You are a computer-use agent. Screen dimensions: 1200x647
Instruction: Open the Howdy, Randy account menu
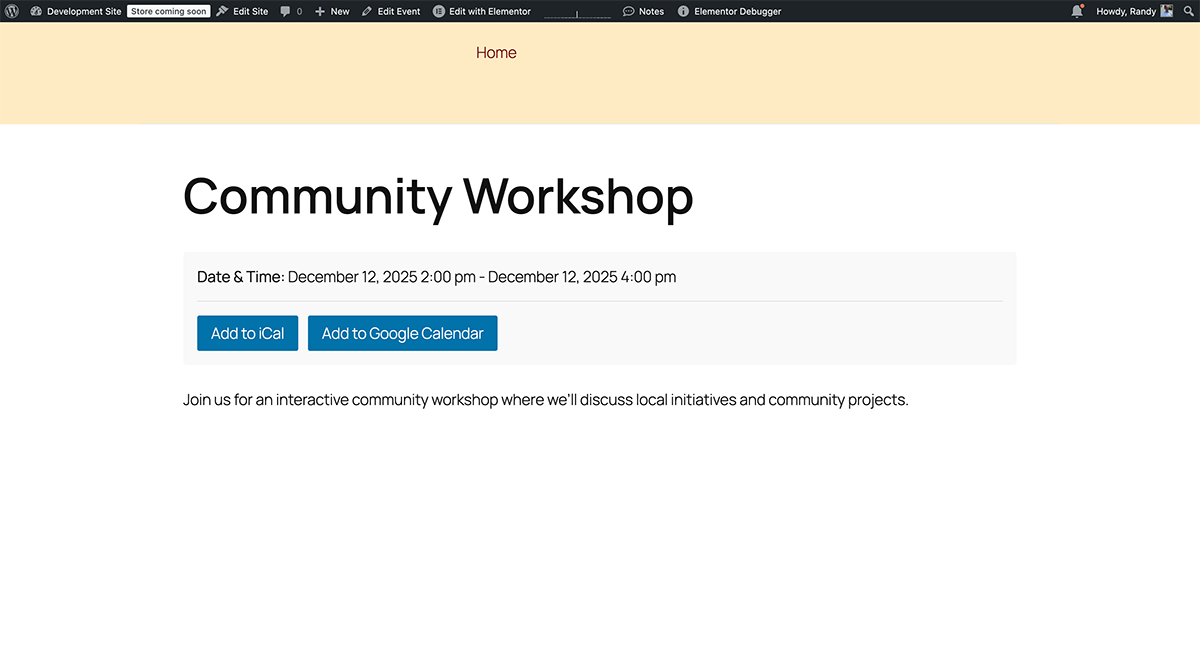[x=1126, y=11]
